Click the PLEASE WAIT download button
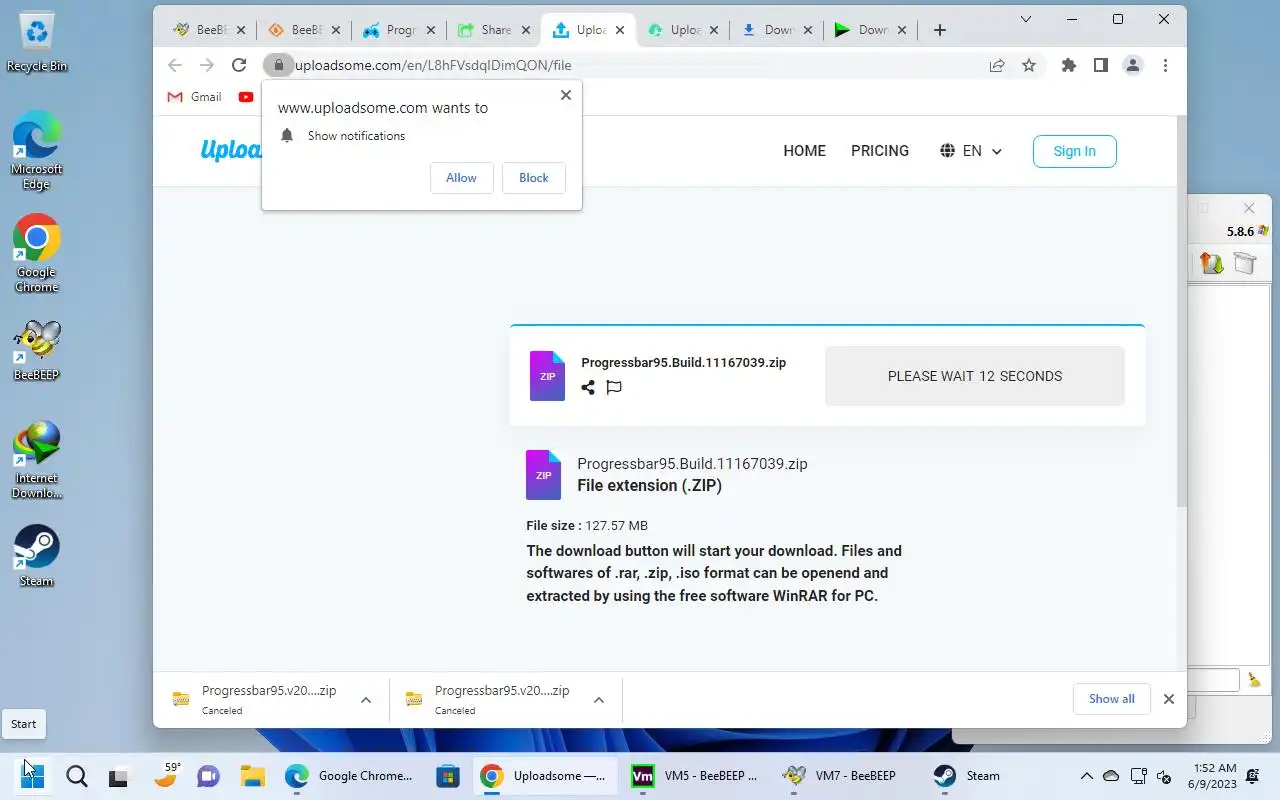The width and height of the screenshot is (1280, 800). 975,376
